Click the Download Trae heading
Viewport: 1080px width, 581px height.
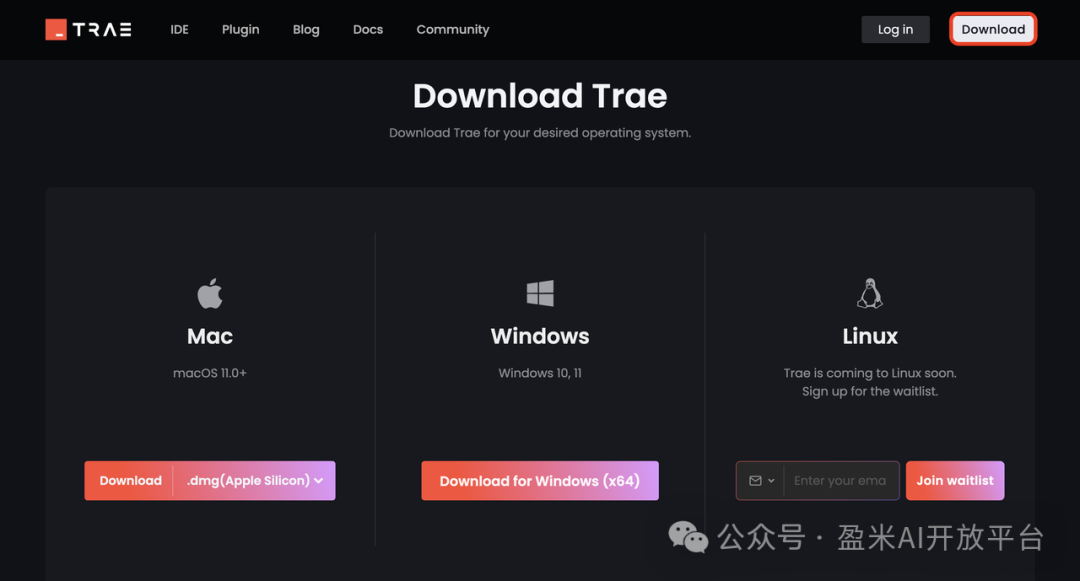click(540, 96)
